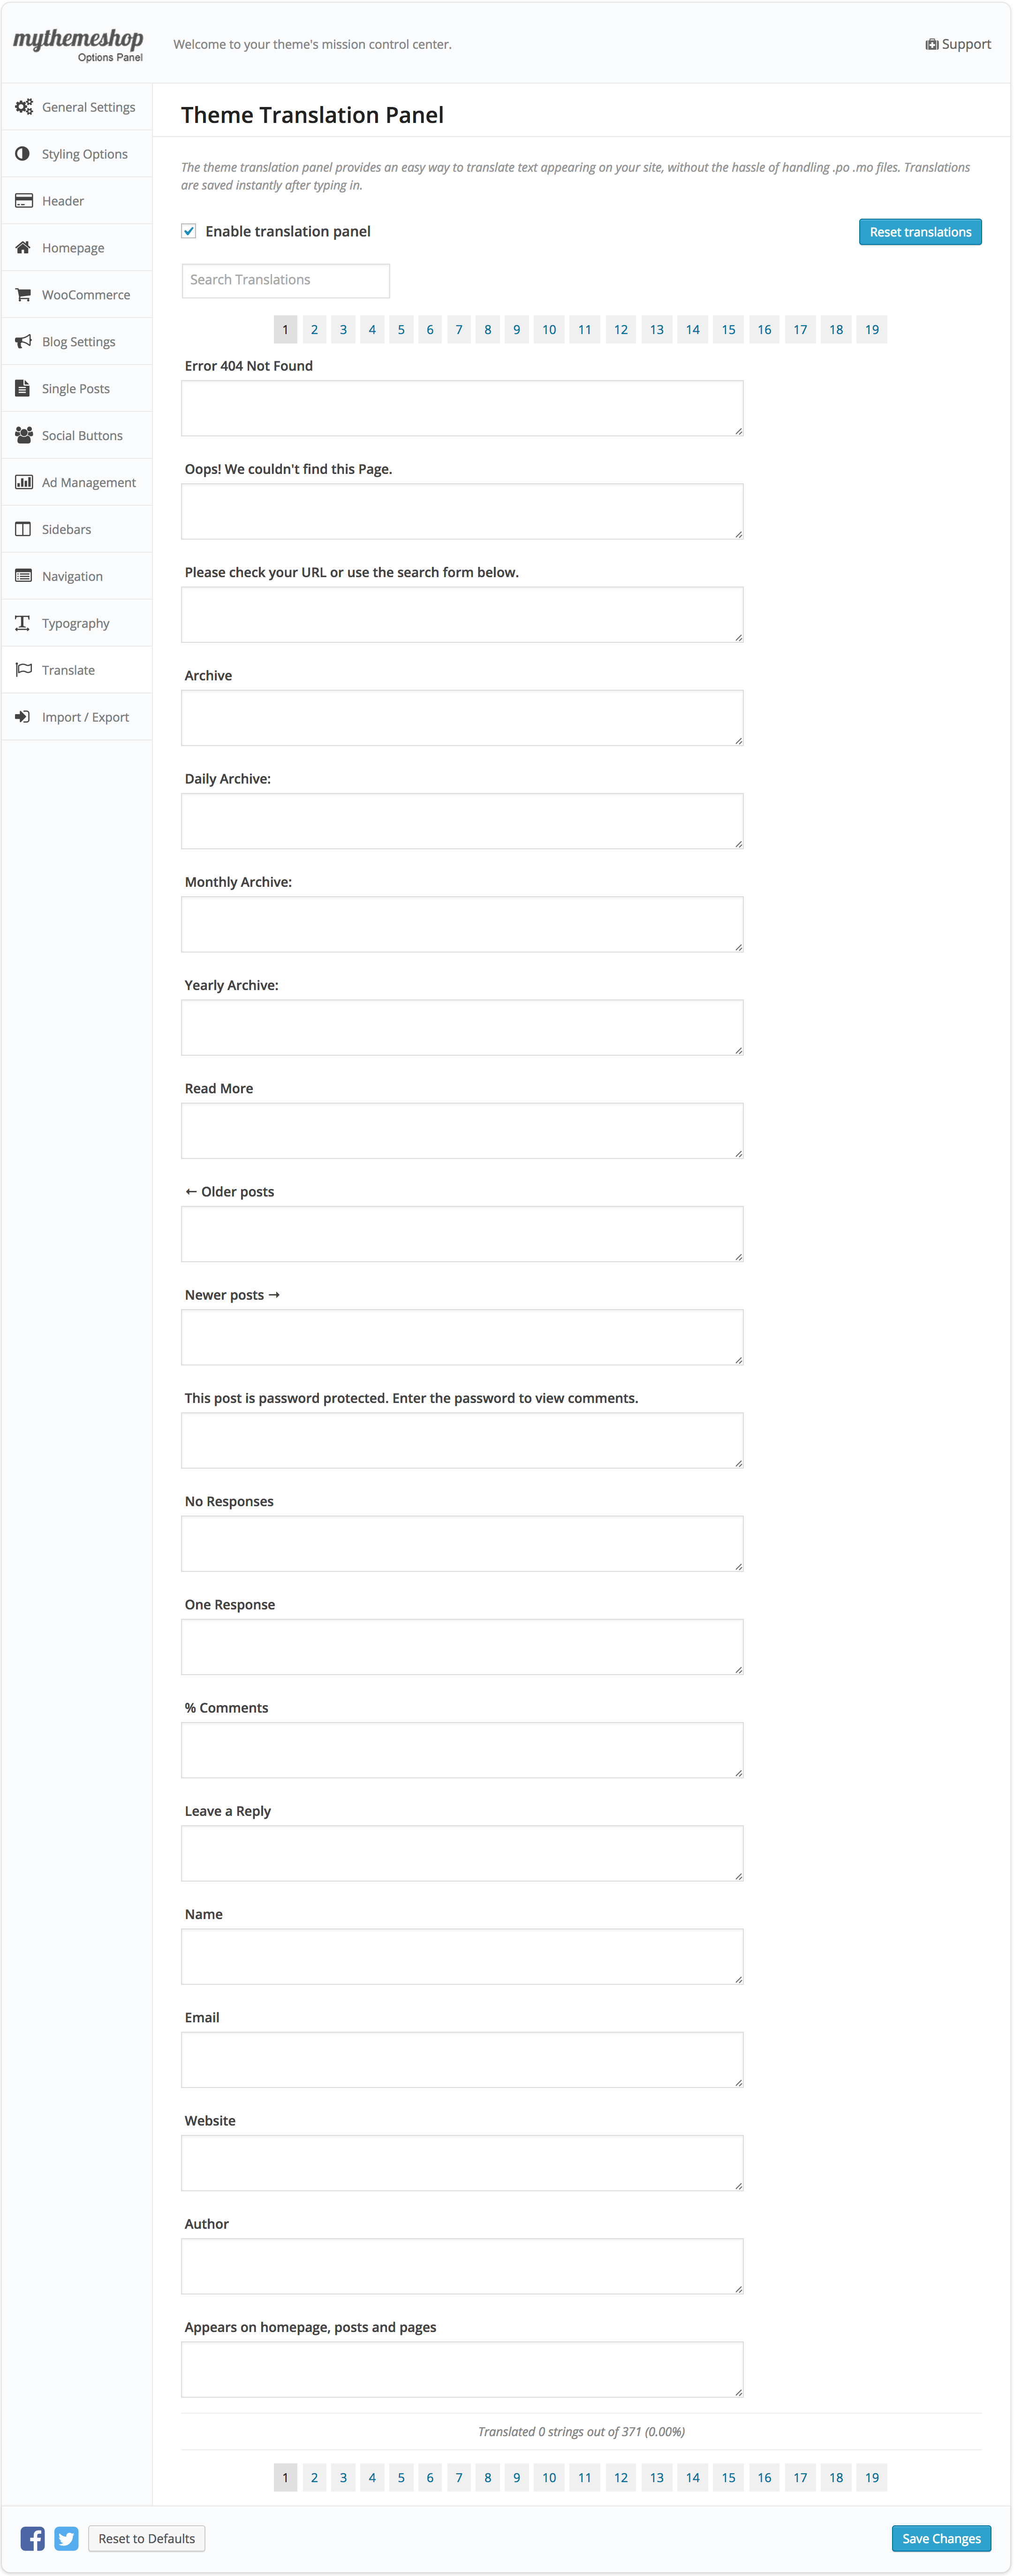Open the Facebook icon at the bottom
1014x2576 pixels.
click(33, 2537)
